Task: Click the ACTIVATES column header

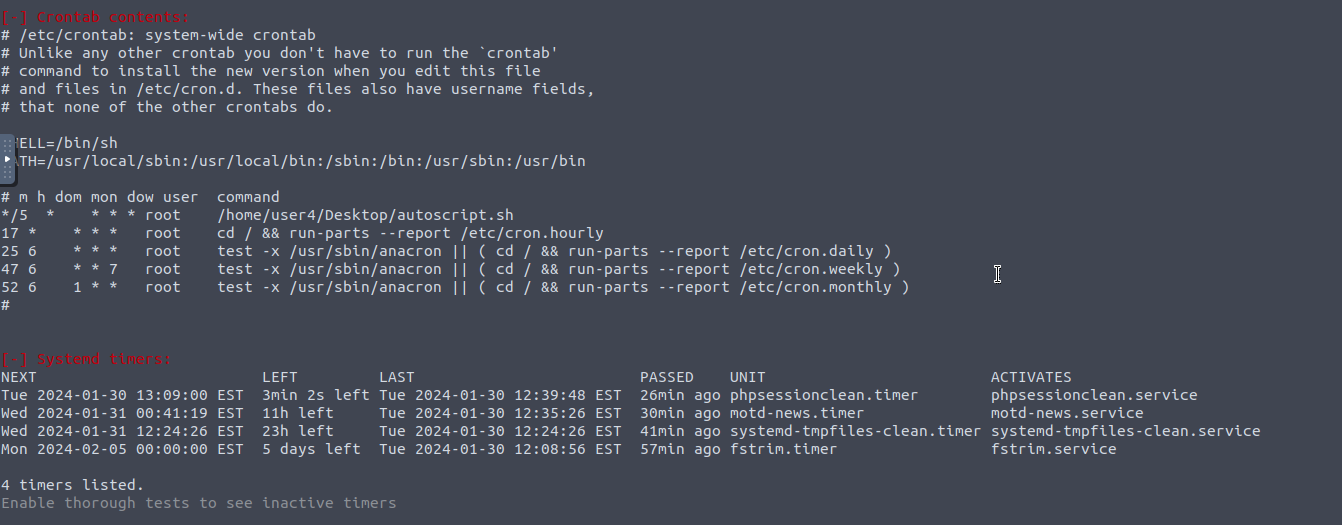Action: click(1030, 377)
